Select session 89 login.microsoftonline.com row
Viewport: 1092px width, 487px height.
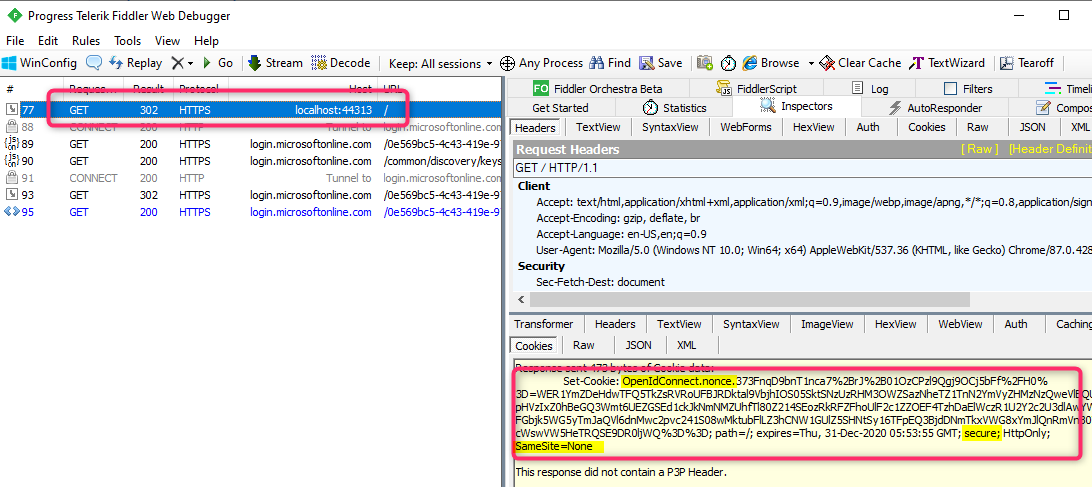(x=251, y=144)
